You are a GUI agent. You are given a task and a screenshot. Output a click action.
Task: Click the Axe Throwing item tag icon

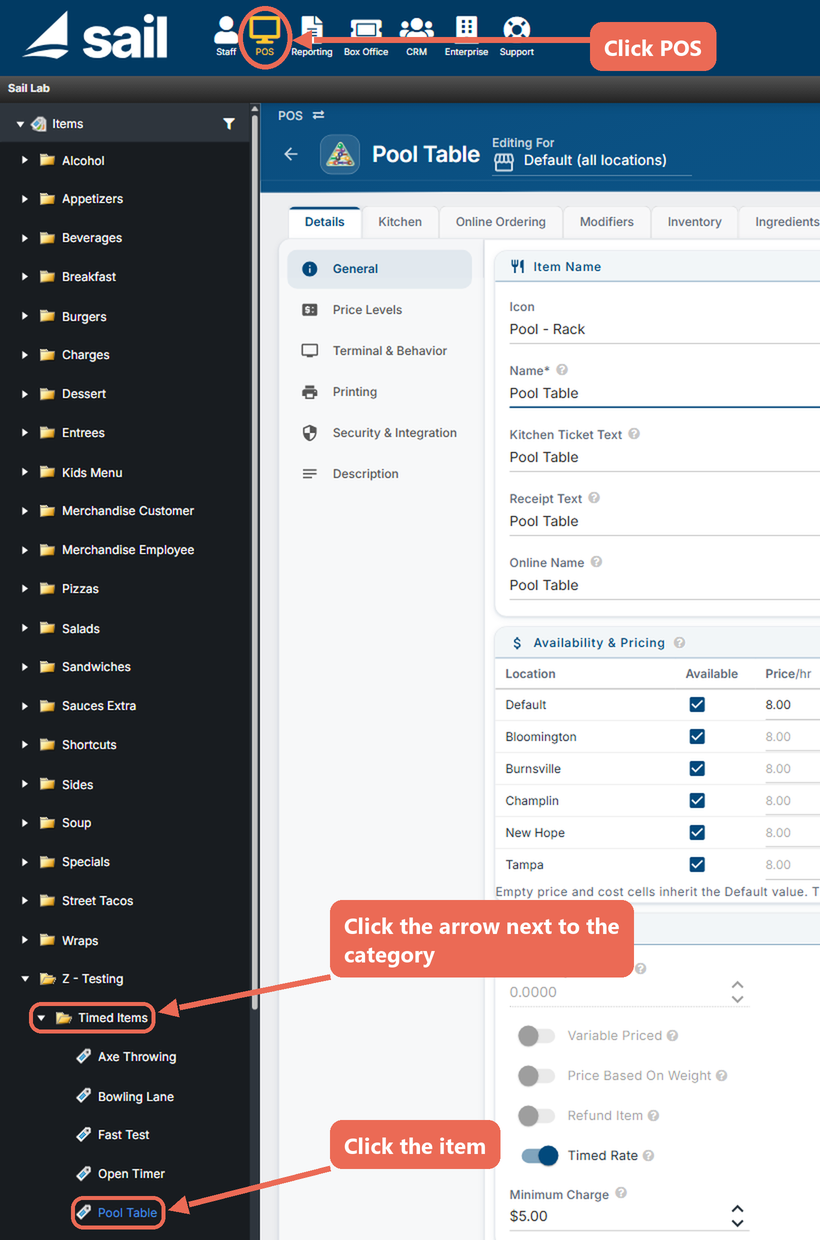pos(84,1056)
